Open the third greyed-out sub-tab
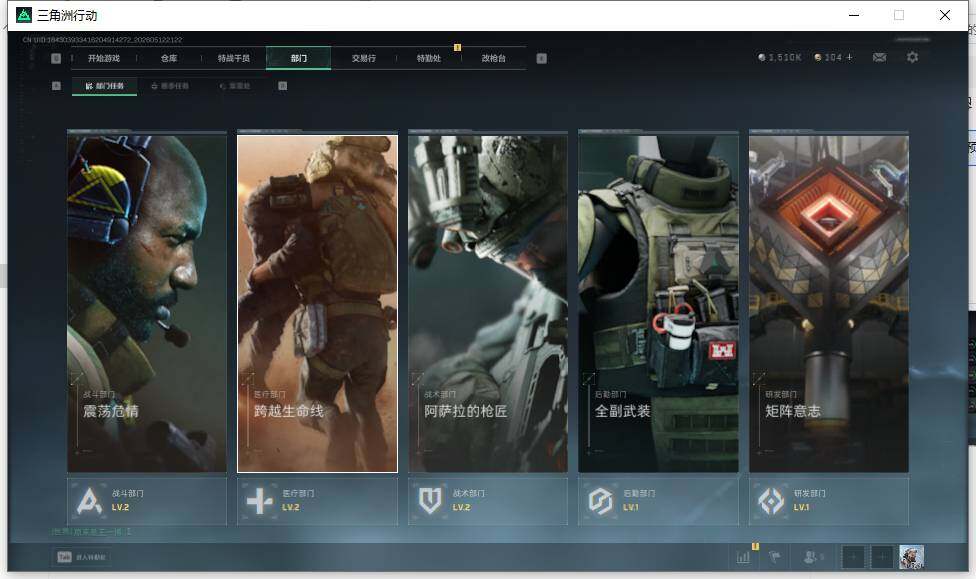The width and height of the screenshot is (976, 579). (x=235, y=86)
